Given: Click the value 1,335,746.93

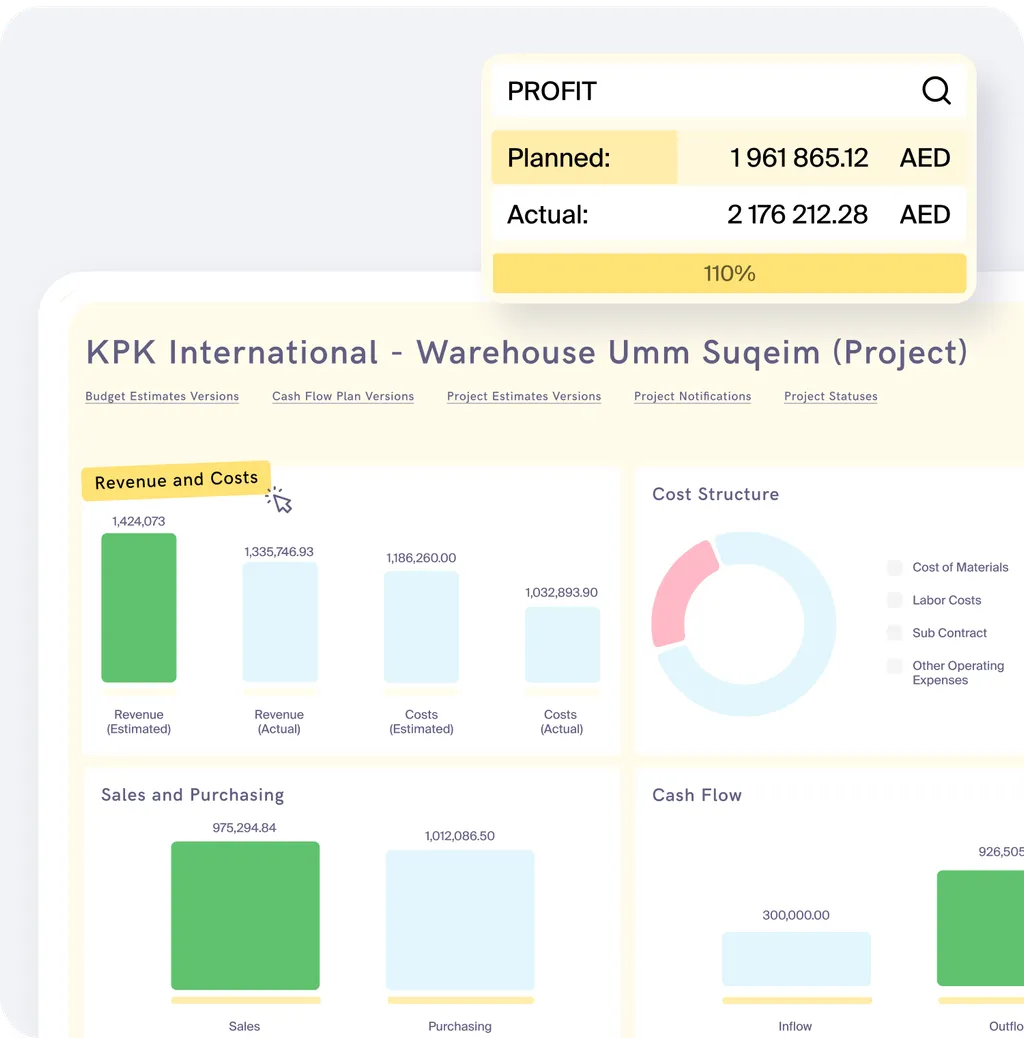Looking at the screenshot, I should tap(279, 551).
